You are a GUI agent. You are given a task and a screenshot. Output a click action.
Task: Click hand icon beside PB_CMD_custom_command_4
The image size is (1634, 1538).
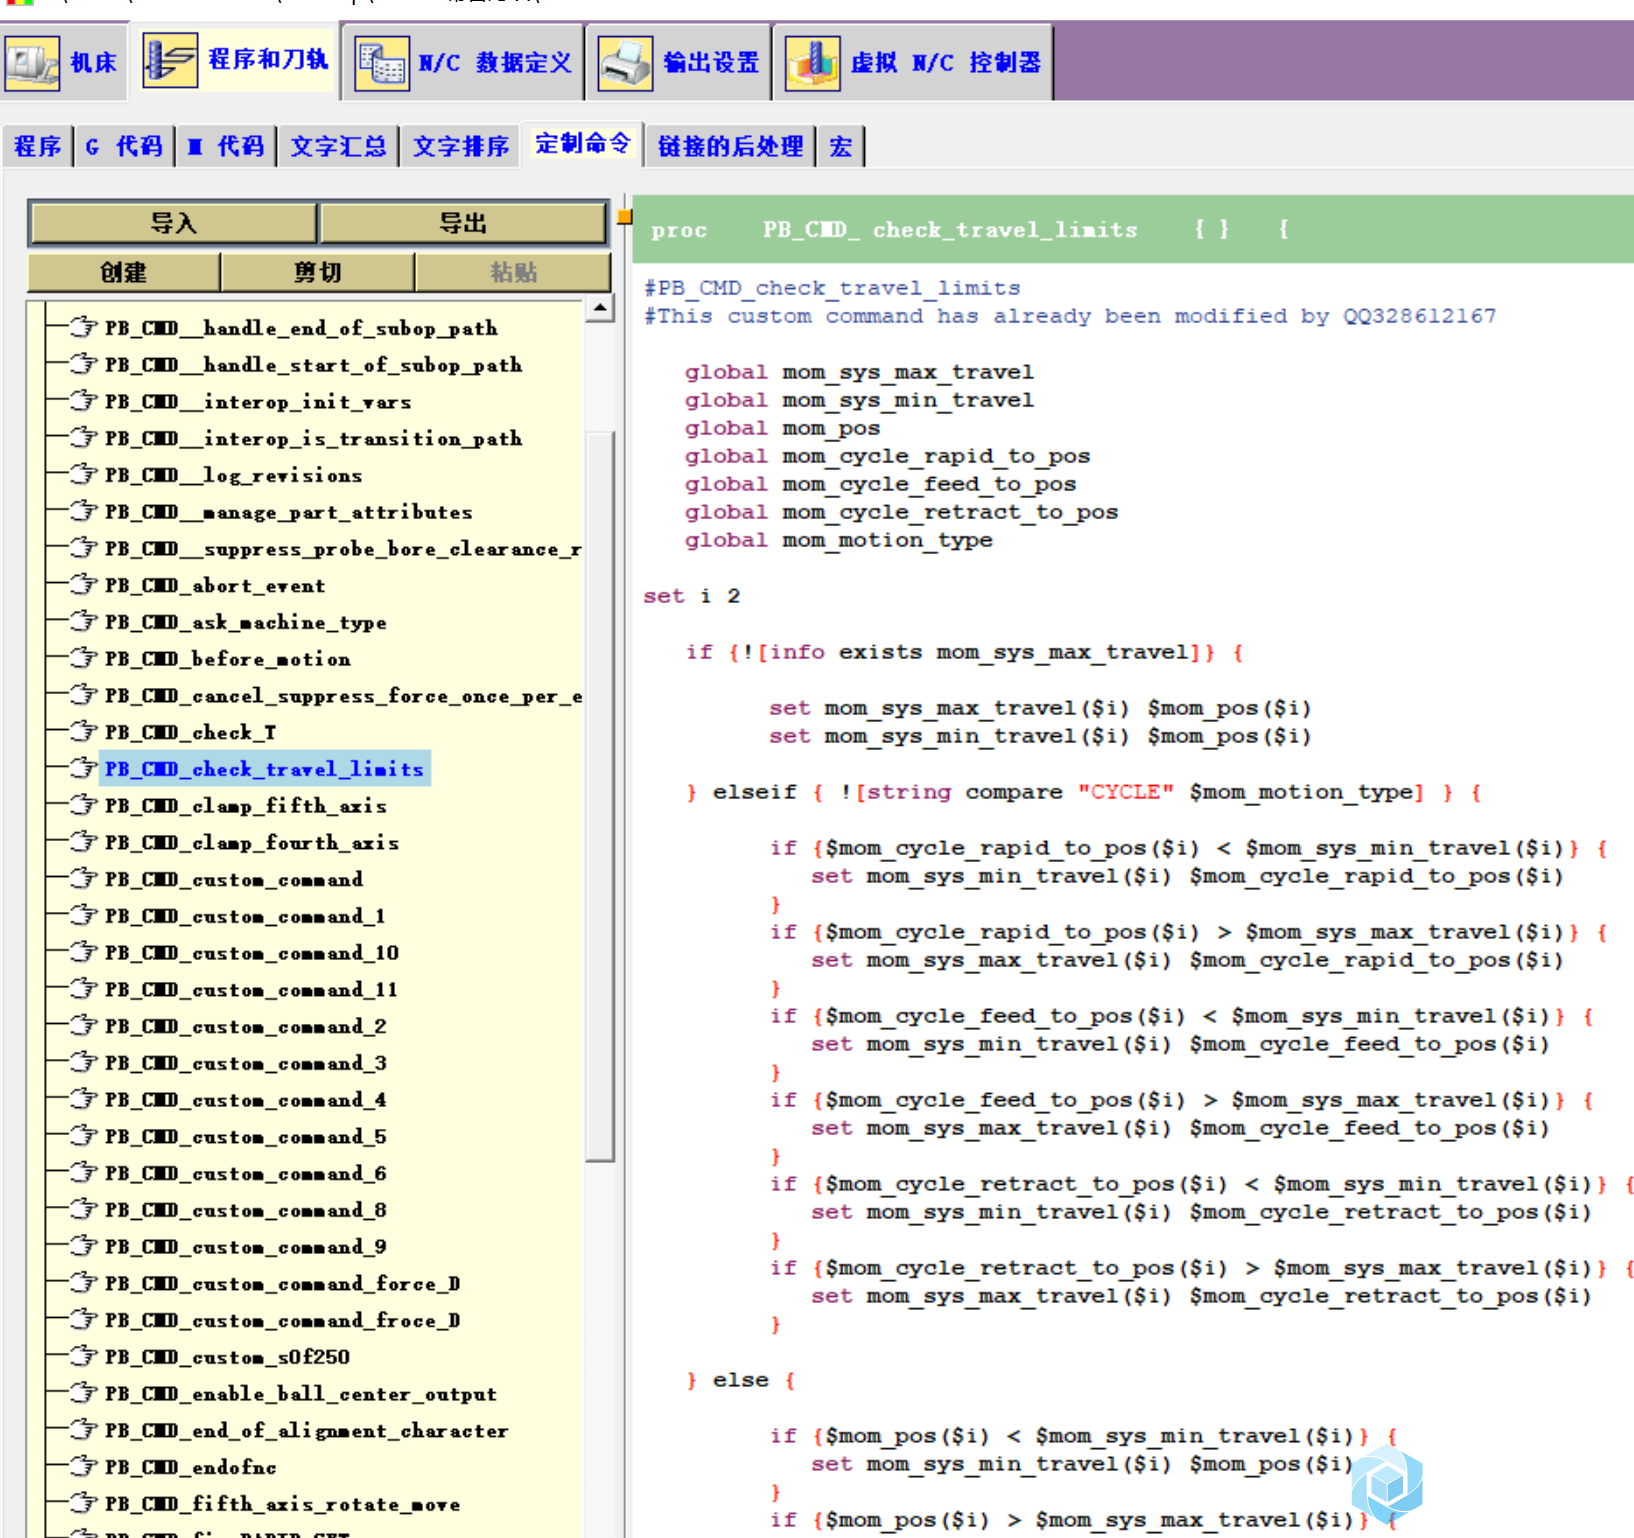(x=83, y=1098)
